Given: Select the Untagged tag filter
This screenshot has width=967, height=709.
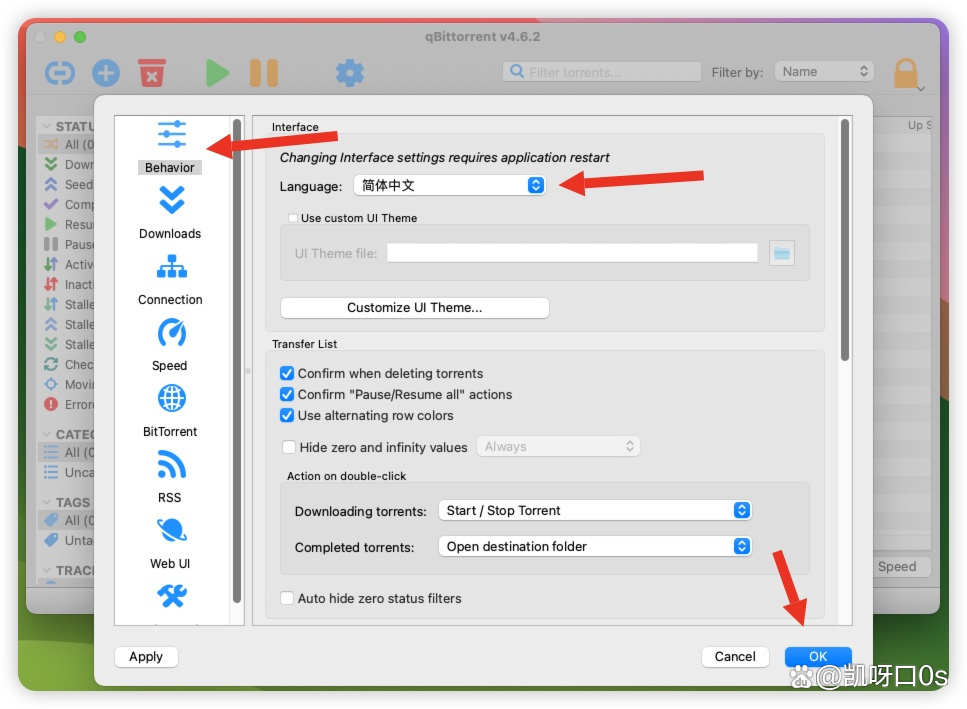Looking at the screenshot, I should pyautogui.click(x=68, y=540).
